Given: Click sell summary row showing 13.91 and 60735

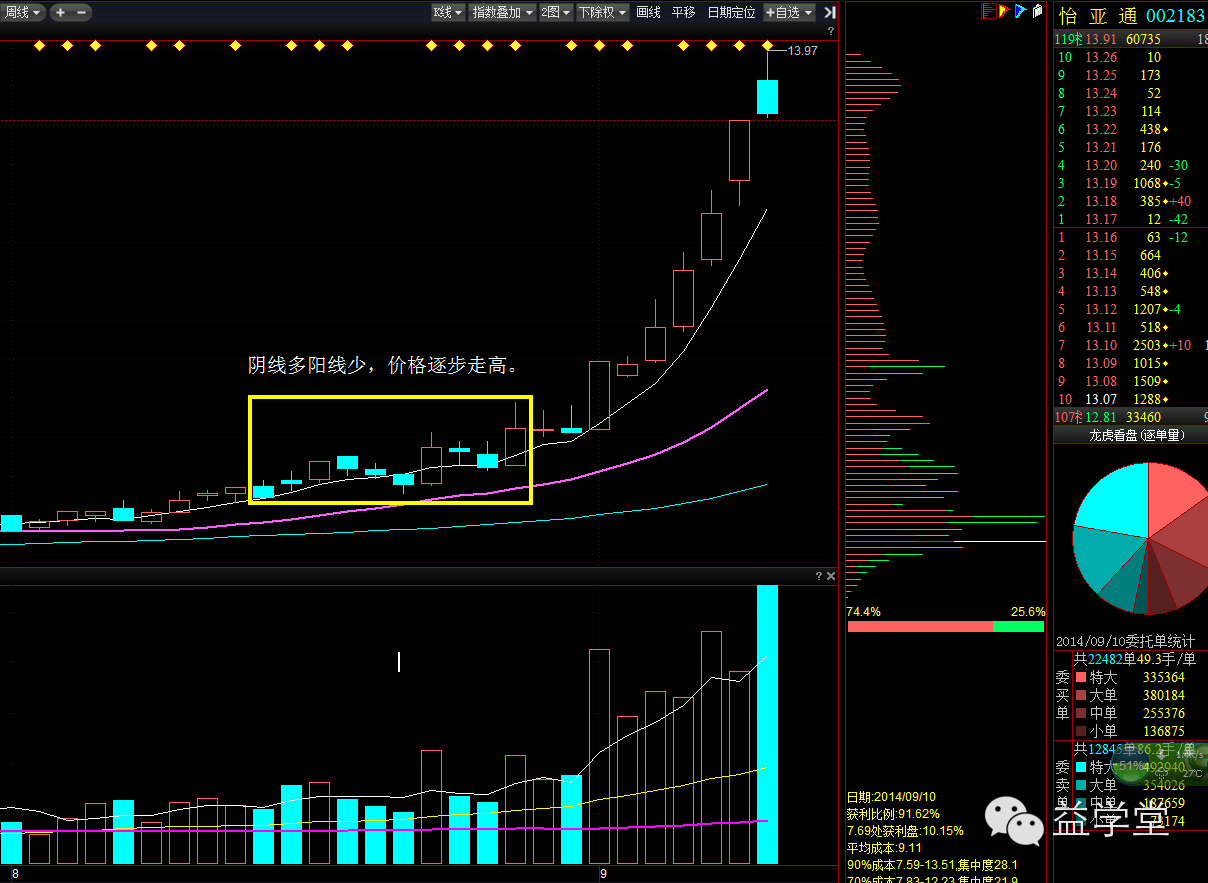Looking at the screenshot, I should click(1131, 39).
